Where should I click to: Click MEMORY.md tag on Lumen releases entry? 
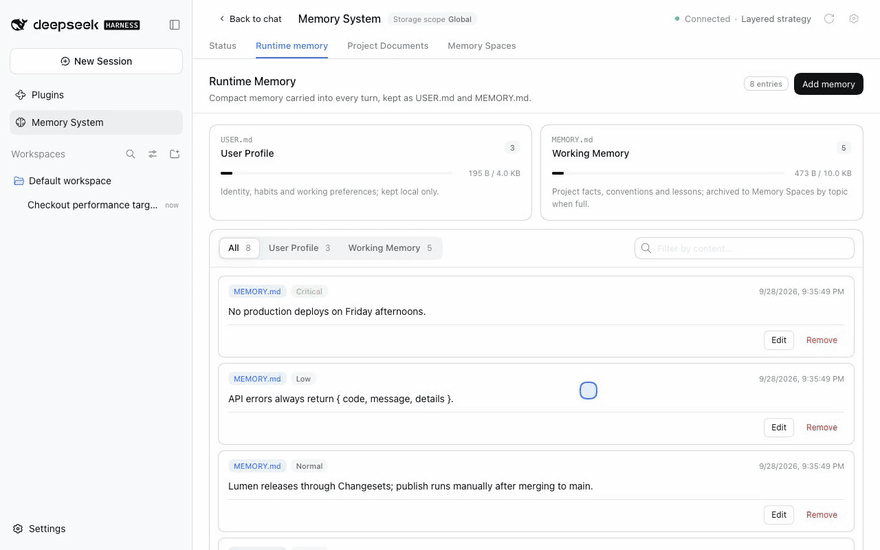click(257, 466)
